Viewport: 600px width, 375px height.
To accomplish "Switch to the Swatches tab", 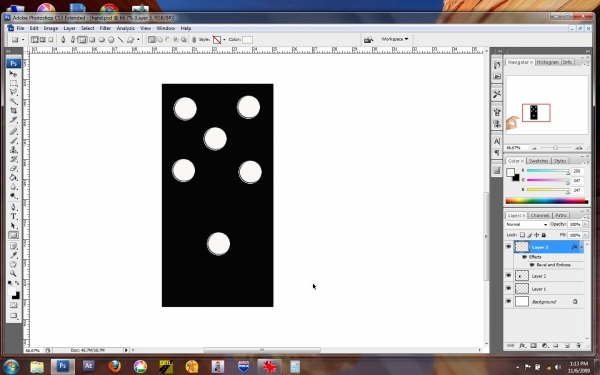I will point(538,161).
